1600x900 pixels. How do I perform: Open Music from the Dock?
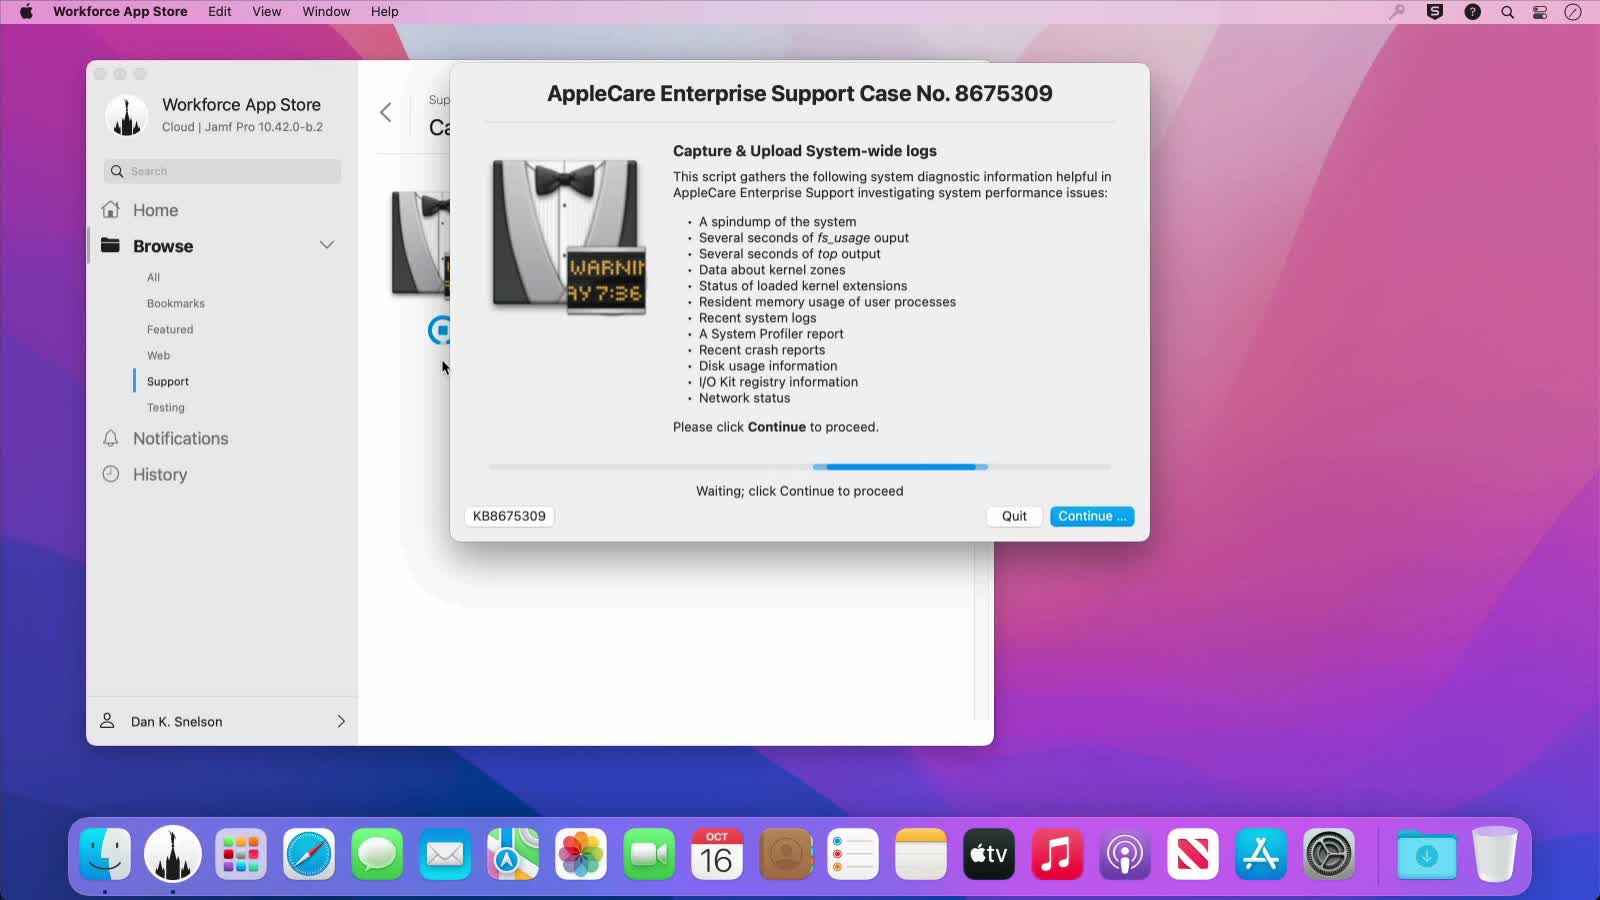[x=1057, y=854]
